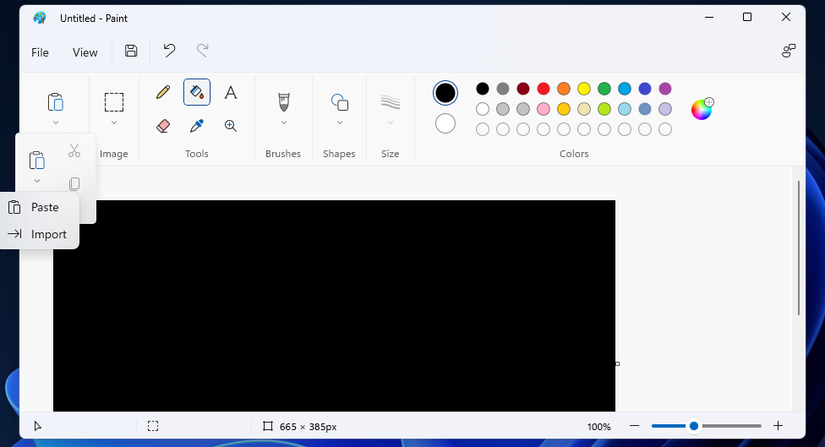Click the Paste icon in the flyout panel
This screenshot has height=447, width=825.
coord(37,160)
